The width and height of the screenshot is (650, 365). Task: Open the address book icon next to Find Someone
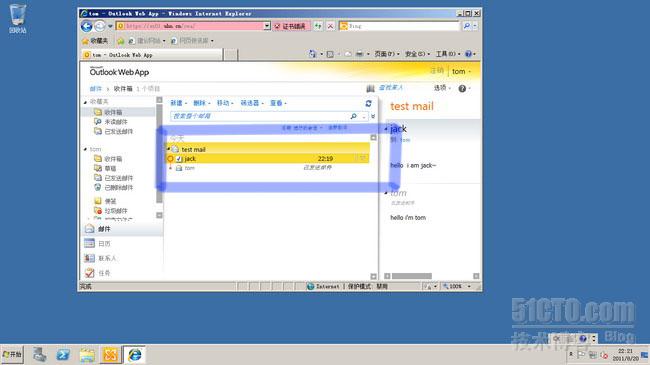click(370, 88)
